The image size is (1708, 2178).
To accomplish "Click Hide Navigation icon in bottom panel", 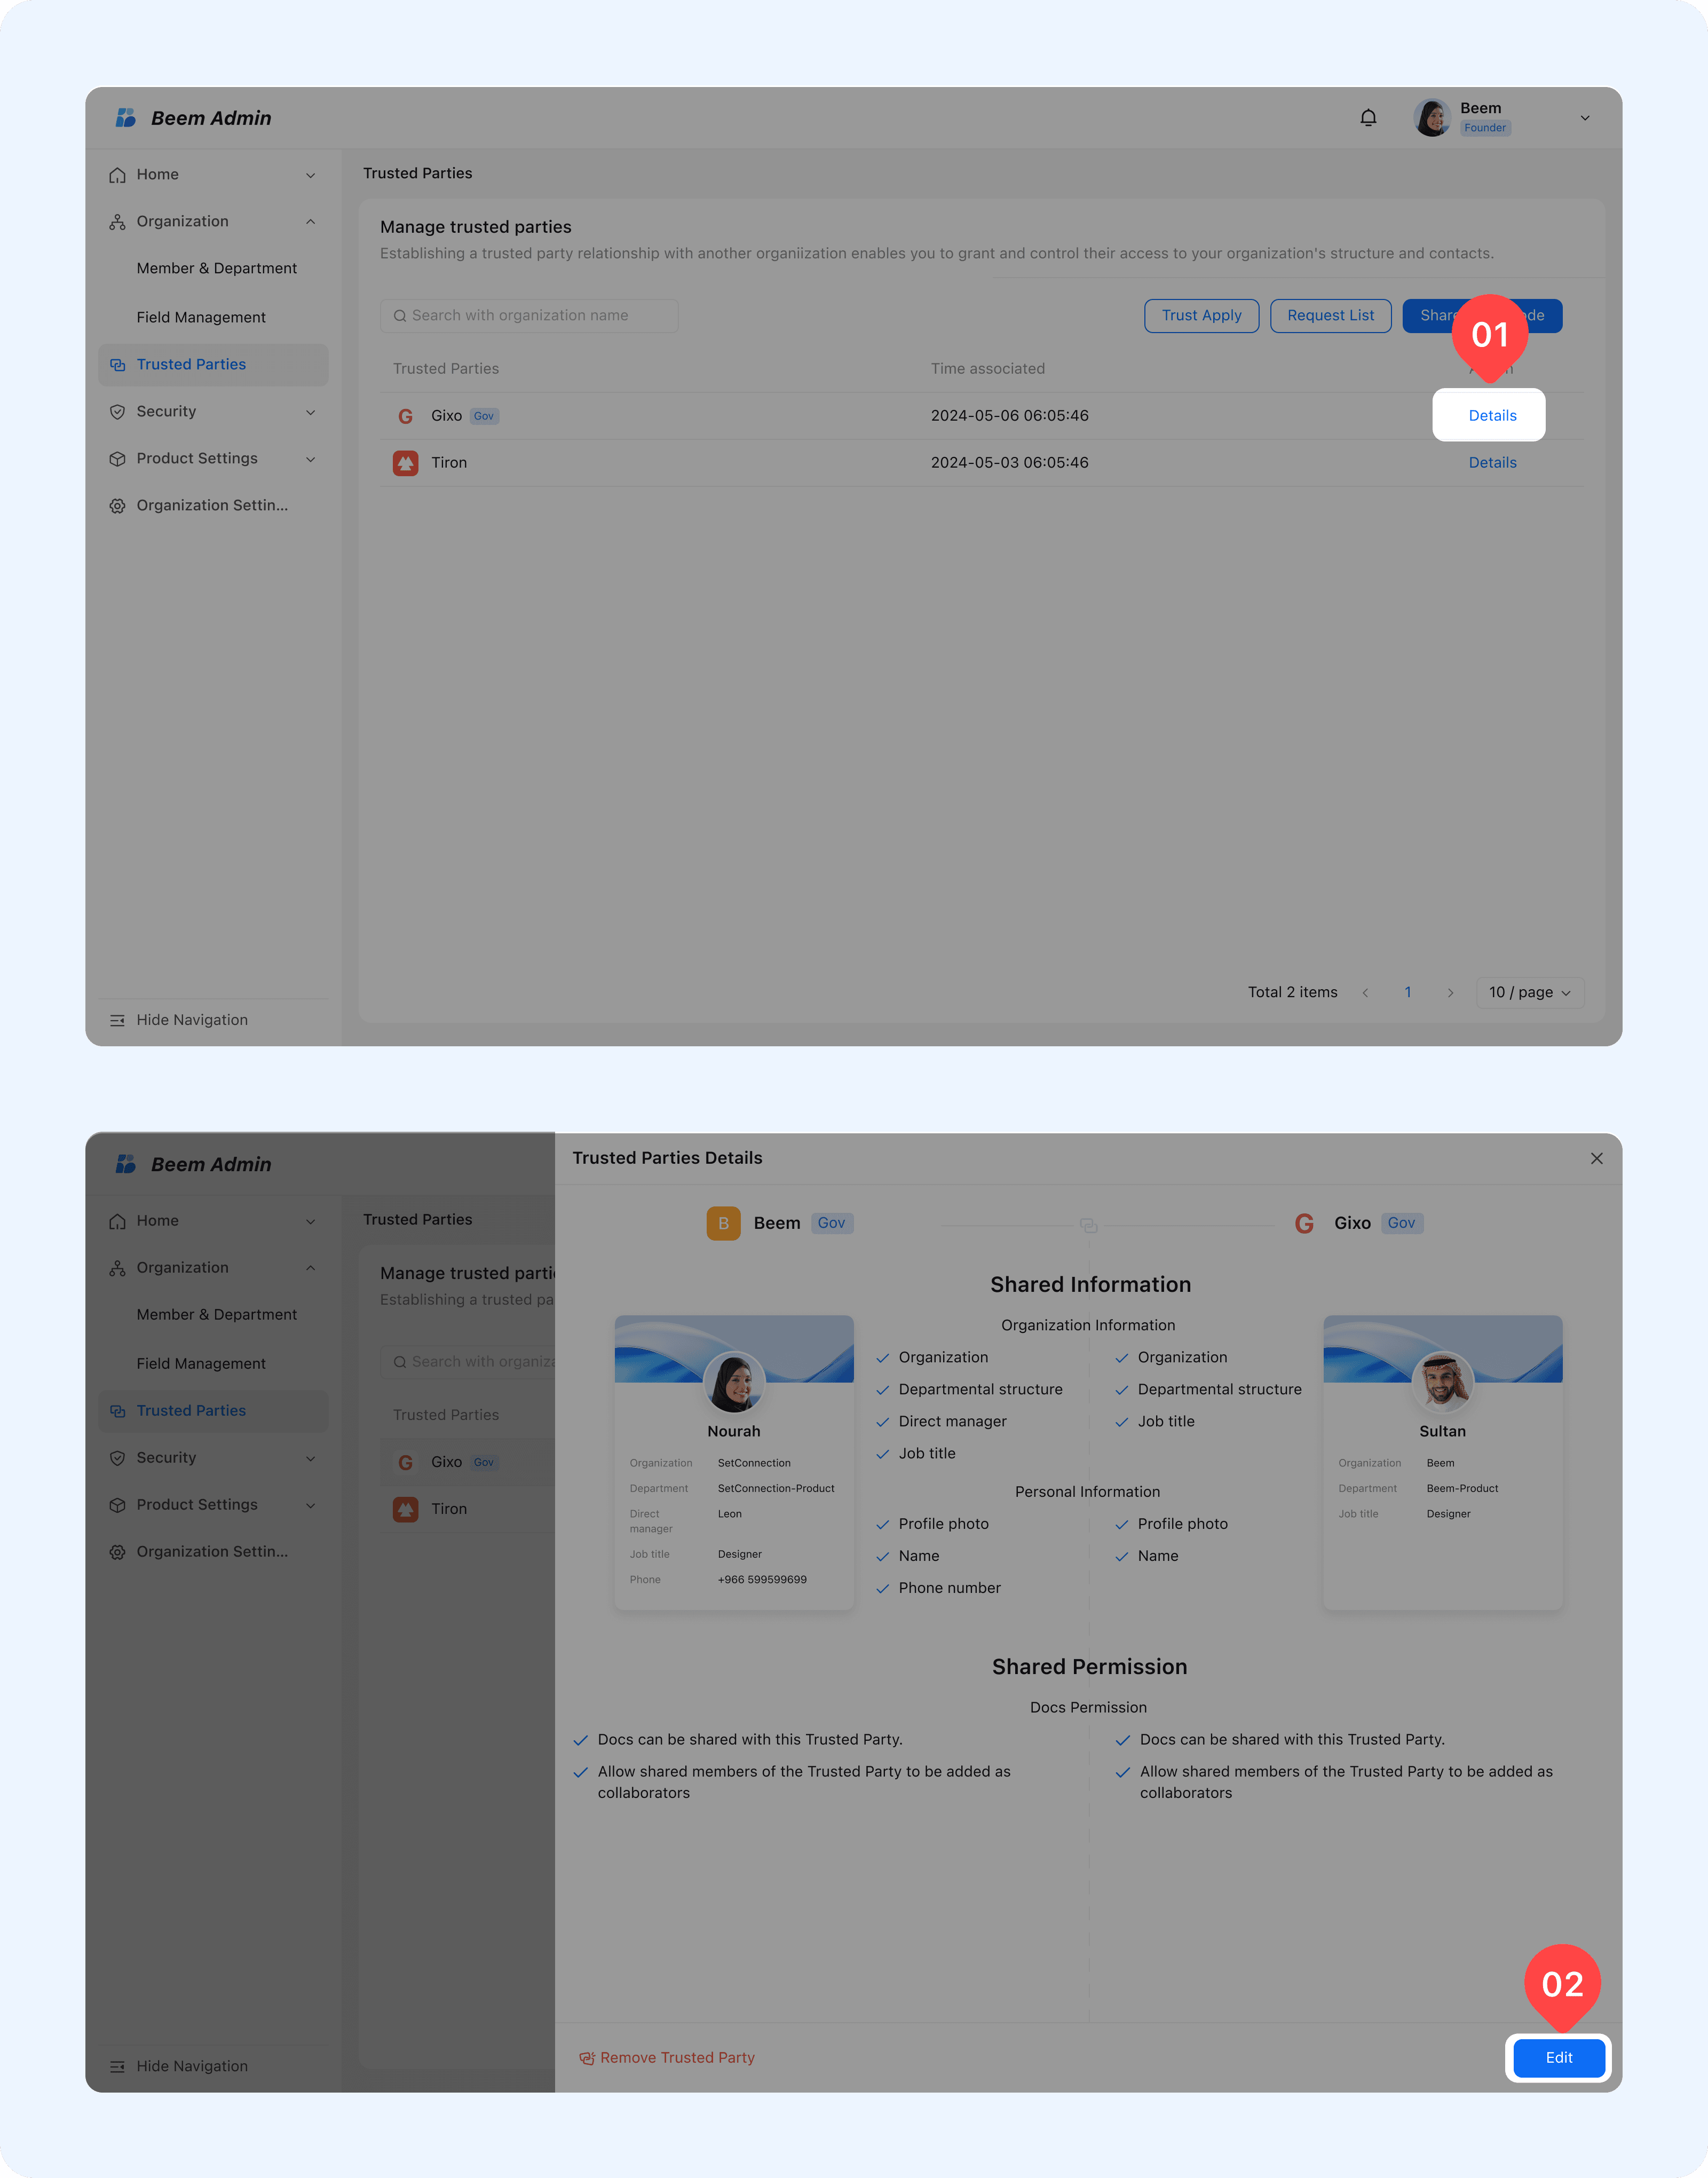I will click(x=117, y=2066).
